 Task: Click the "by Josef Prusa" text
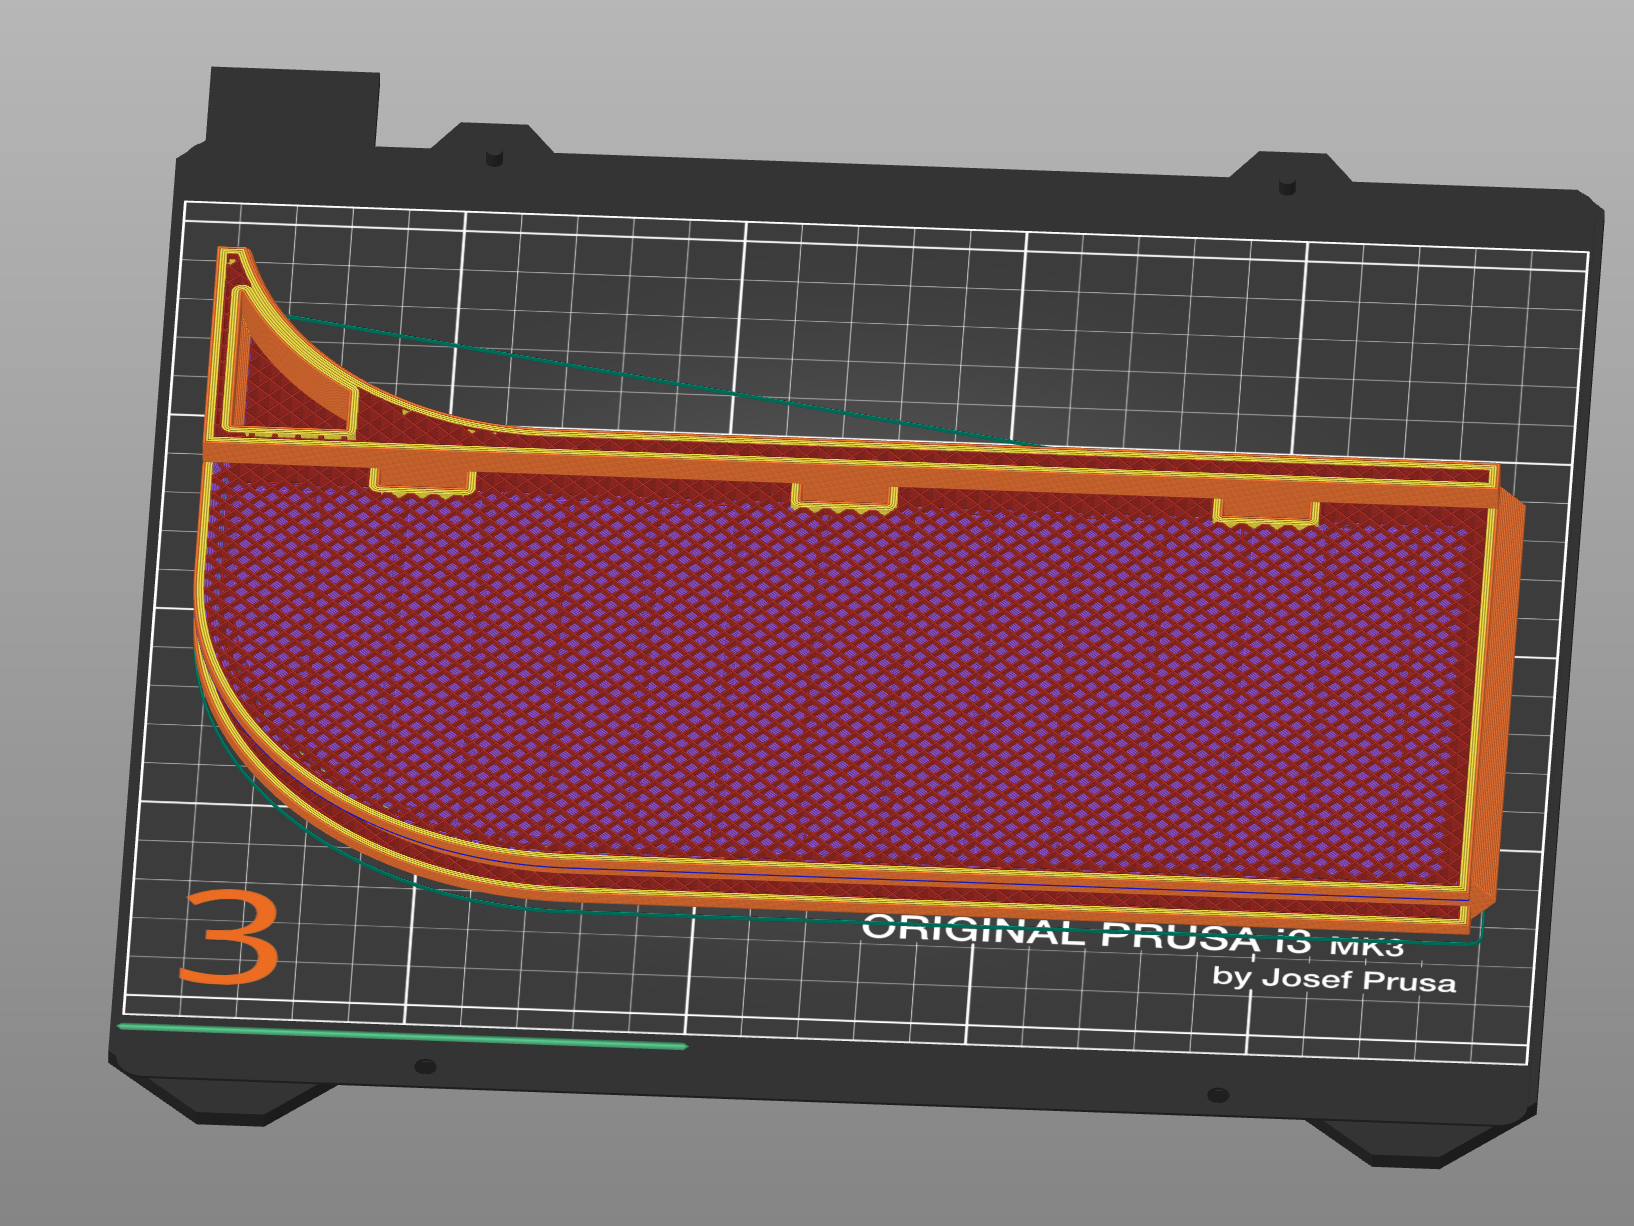pos(1334,978)
